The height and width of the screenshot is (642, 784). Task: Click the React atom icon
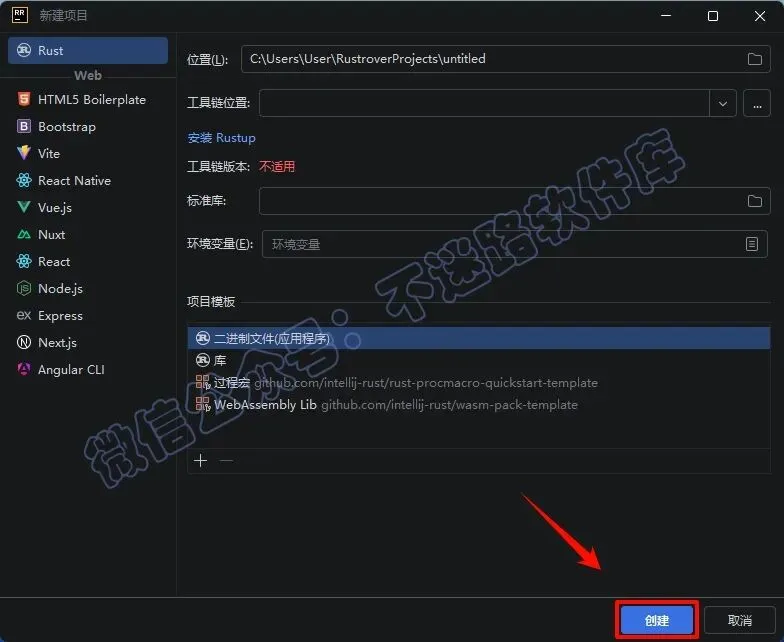pos(24,261)
